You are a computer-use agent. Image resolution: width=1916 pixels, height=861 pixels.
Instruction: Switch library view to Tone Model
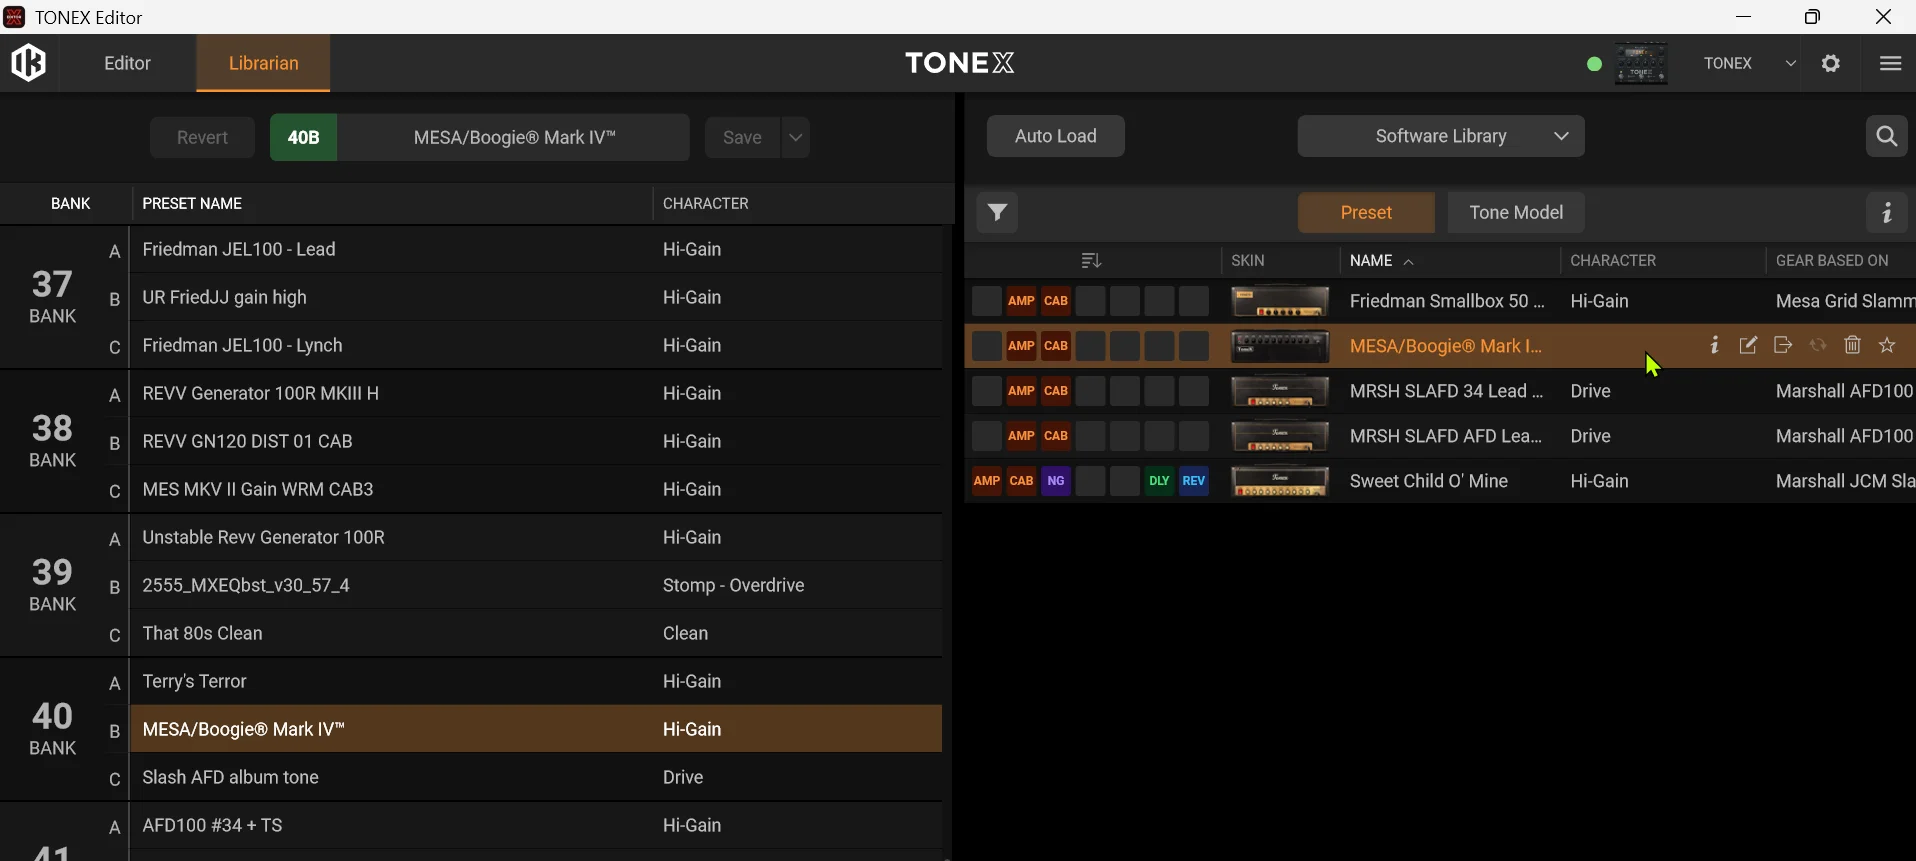(1516, 213)
